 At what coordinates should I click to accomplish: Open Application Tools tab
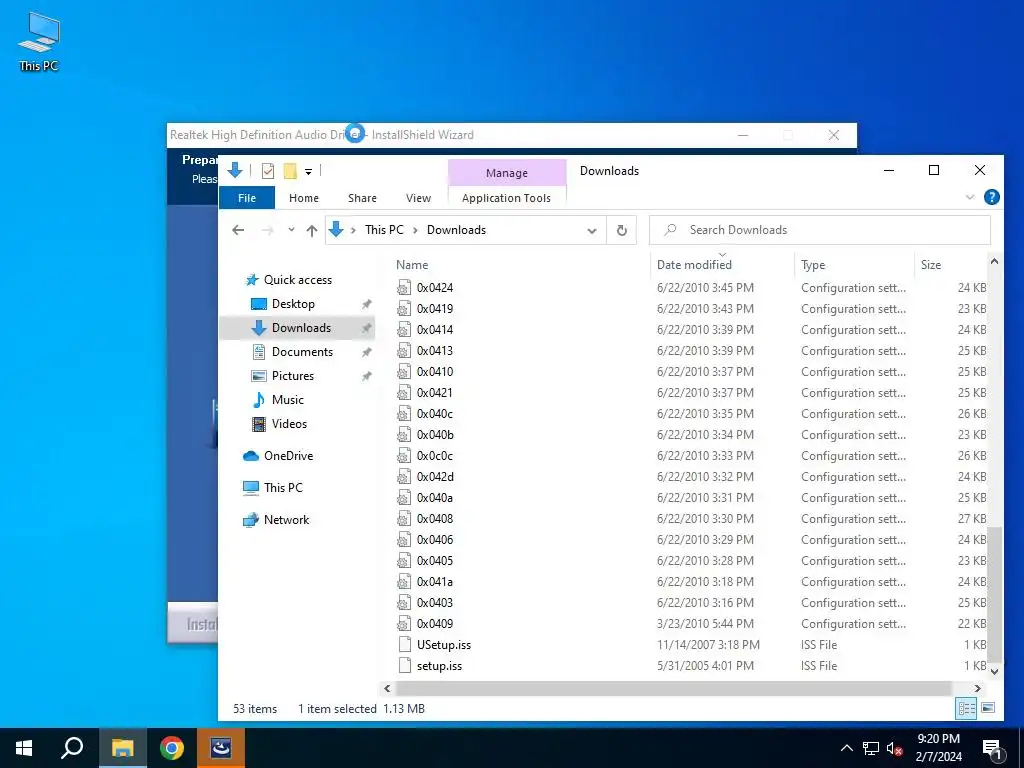pos(506,198)
